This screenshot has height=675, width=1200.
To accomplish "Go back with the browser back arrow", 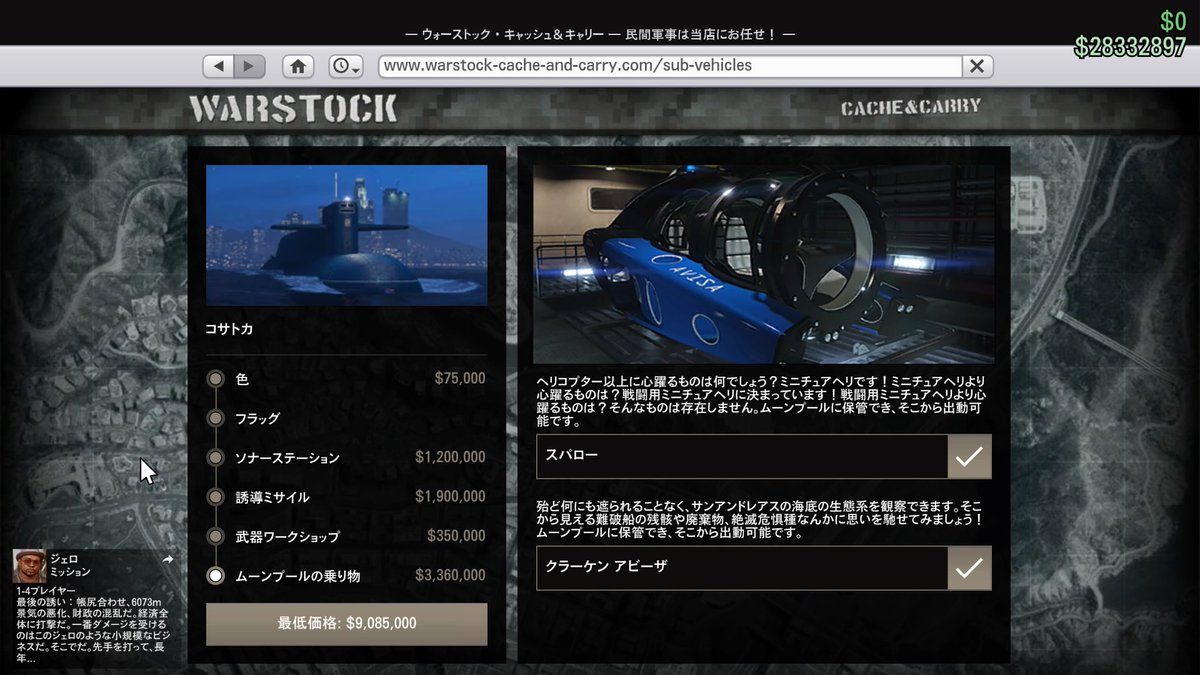I will [219, 66].
